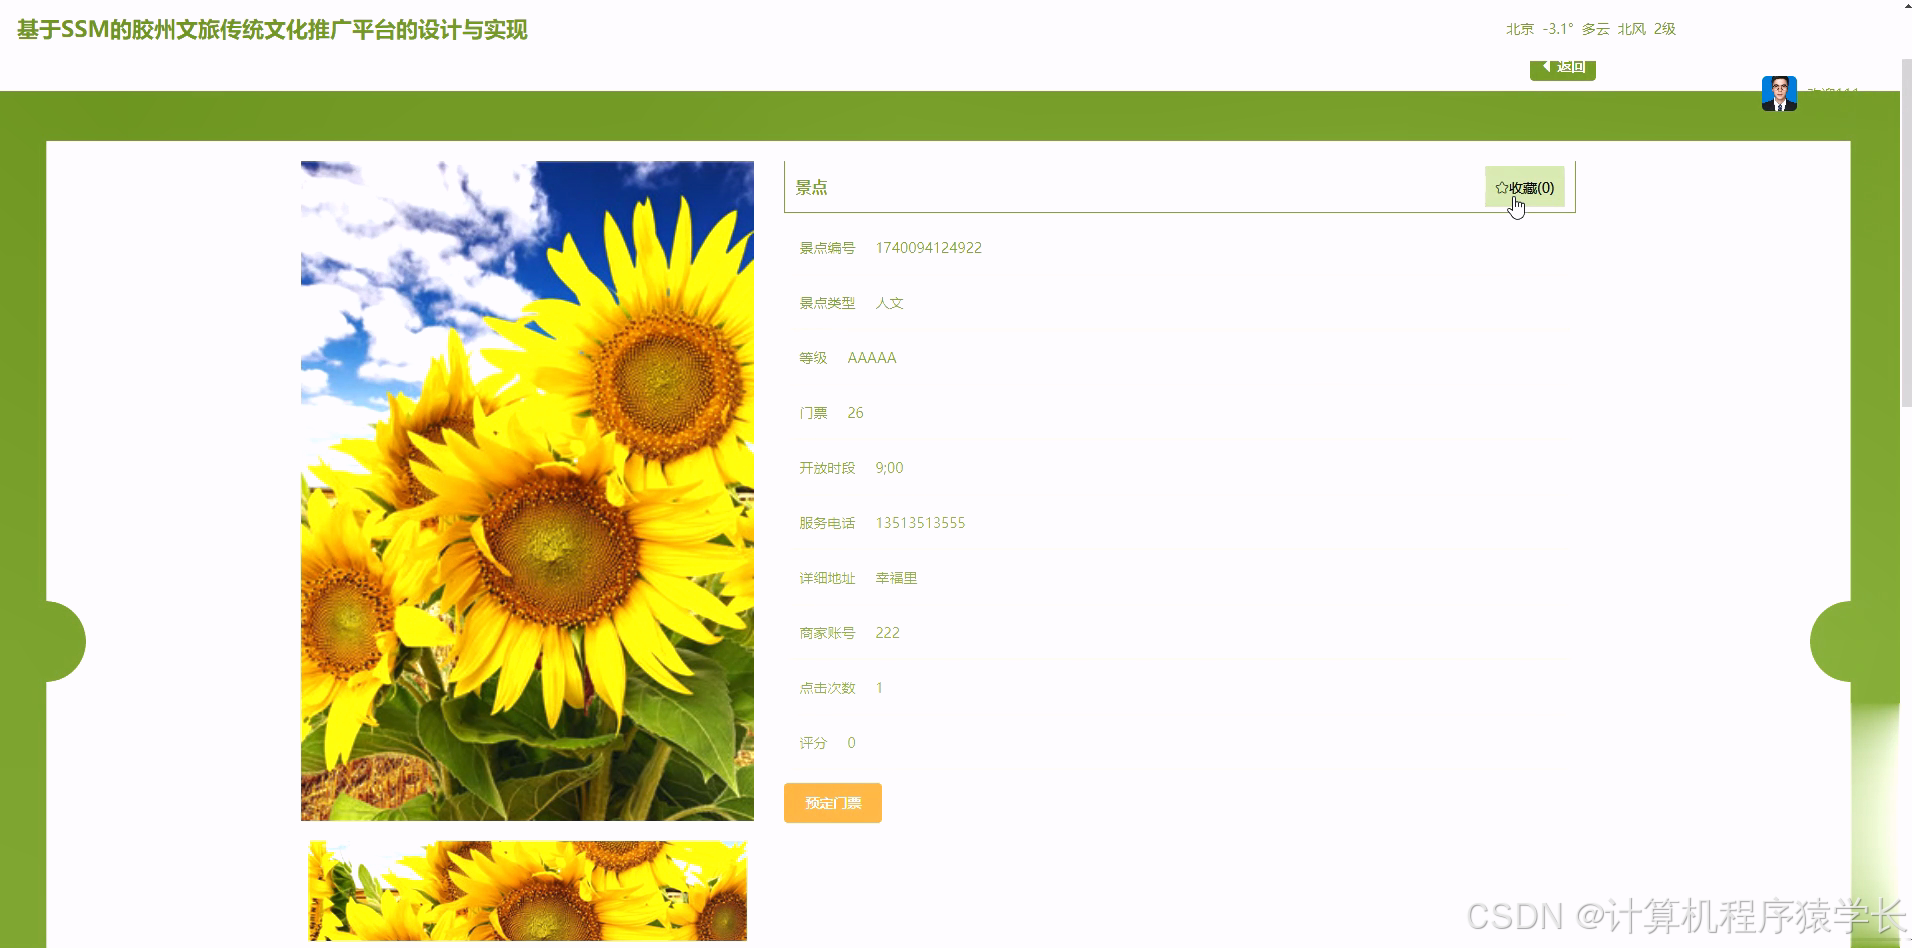Click the star icon to favorite the attraction
Screen dimensions: 1912x948
(1500, 187)
